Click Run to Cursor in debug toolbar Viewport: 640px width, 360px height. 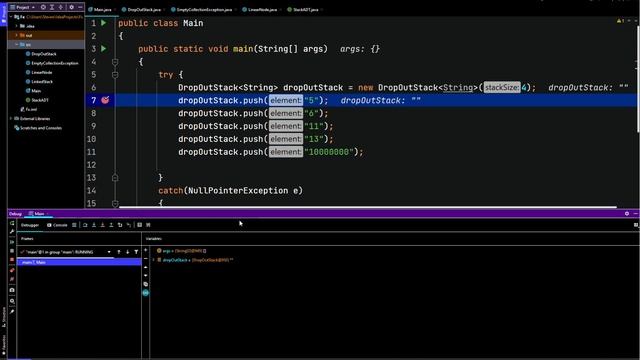[x=129, y=225]
